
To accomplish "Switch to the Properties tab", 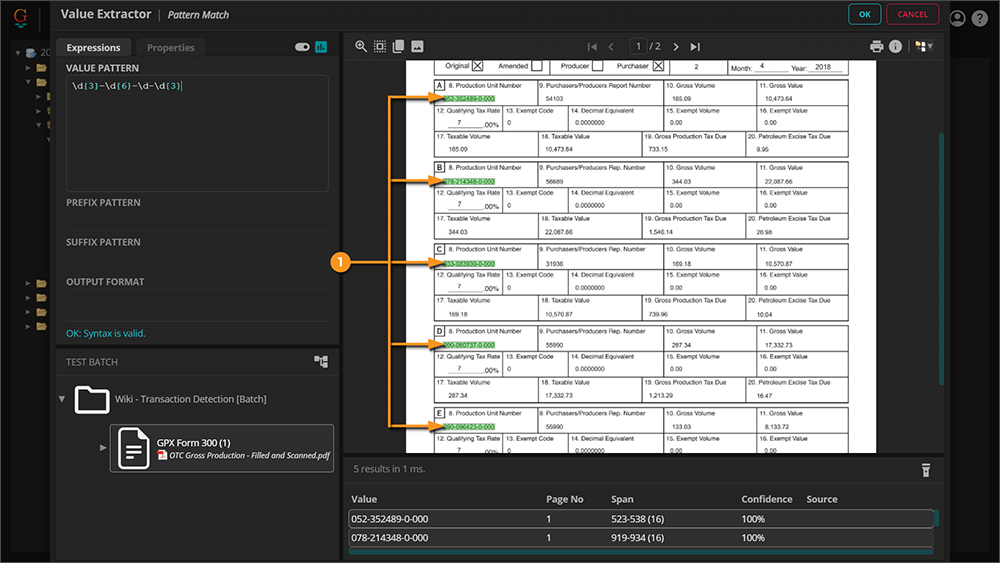I will click(170, 47).
